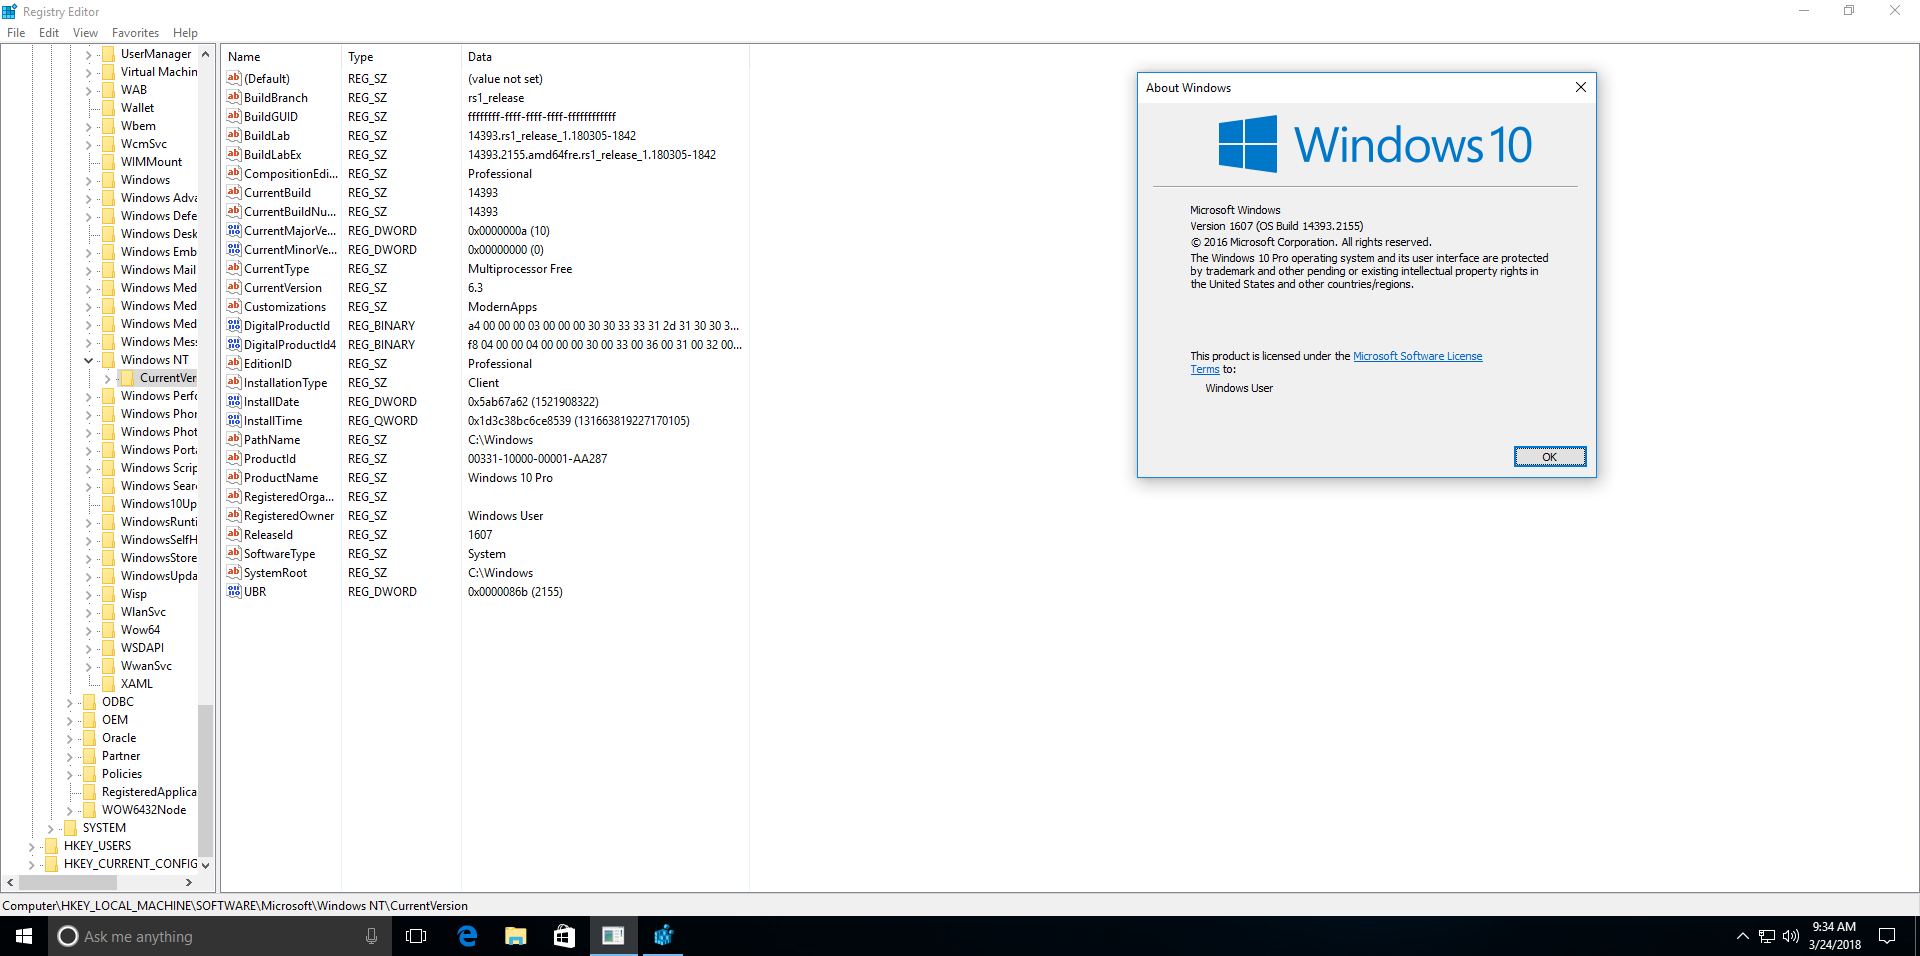Image resolution: width=1920 pixels, height=956 pixels.
Task: Select the WindowsUpdate tree key
Action: coord(159,576)
